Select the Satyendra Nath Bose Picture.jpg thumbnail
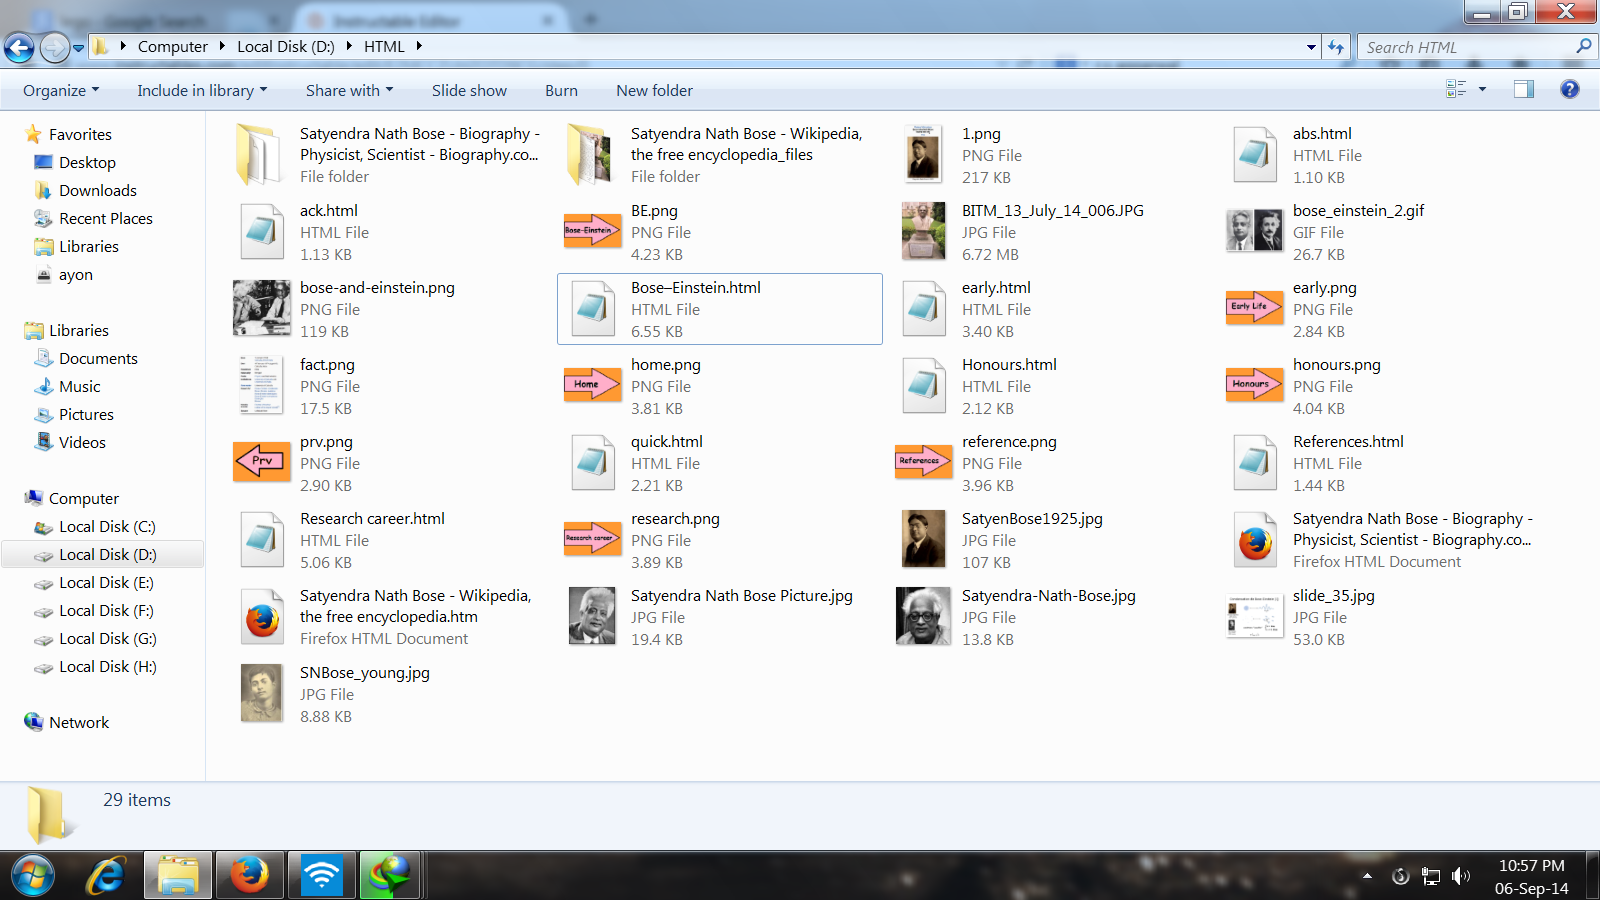The image size is (1600, 900). point(592,616)
